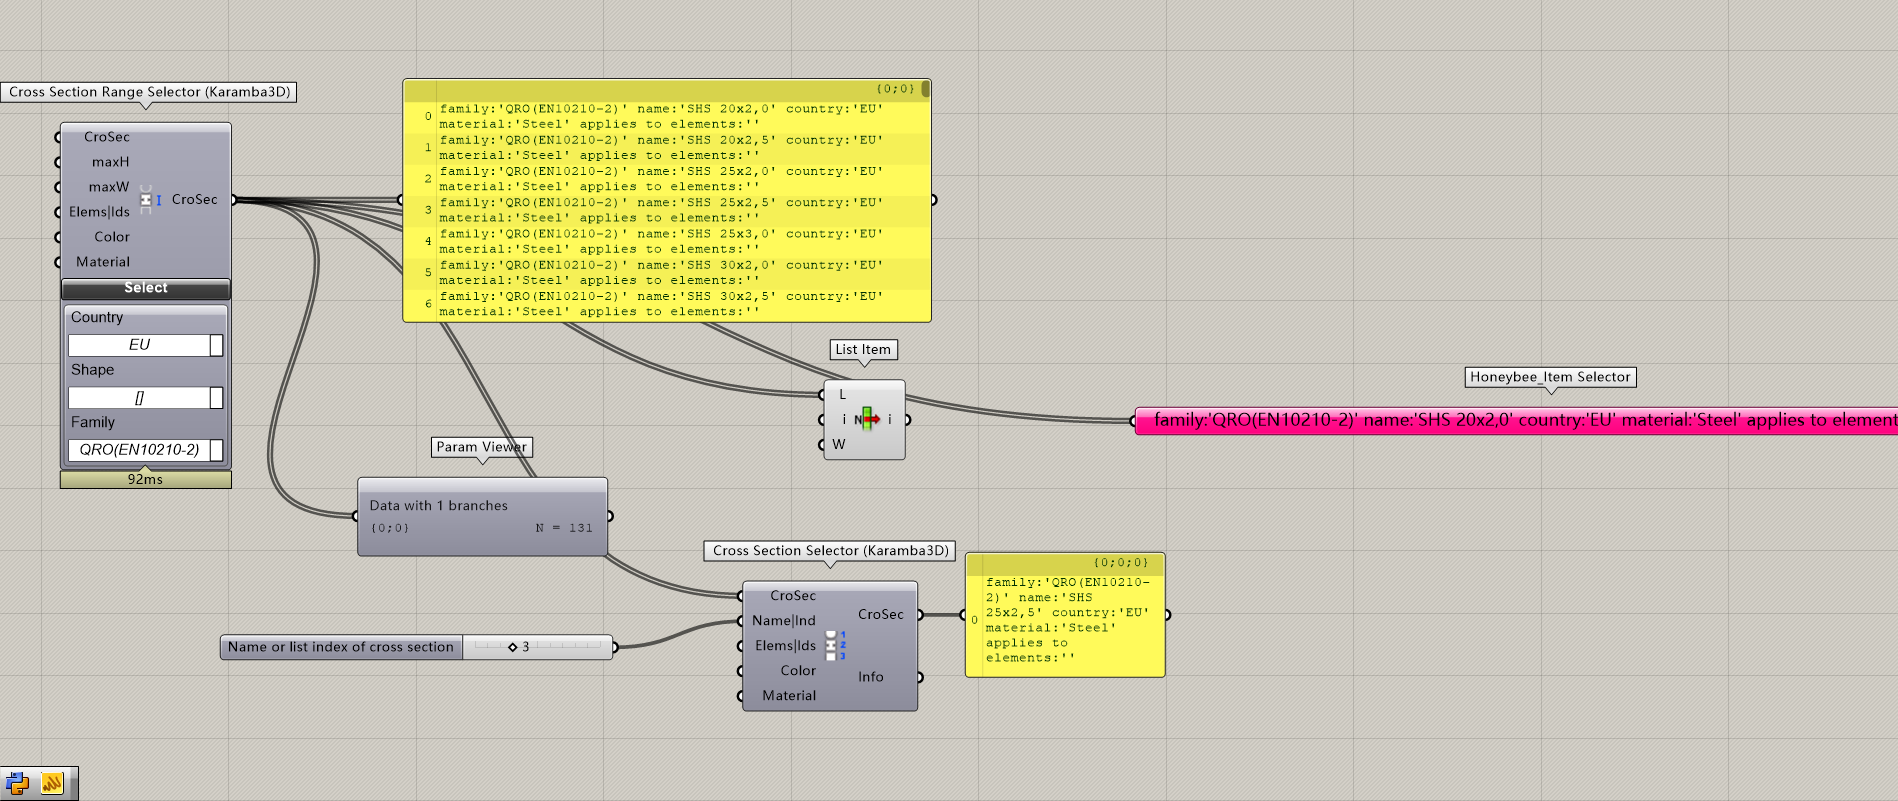Open the Family dropdown showing QRO(EN10210-2)
This screenshot has width=1898, height=801.
[216, 450]
